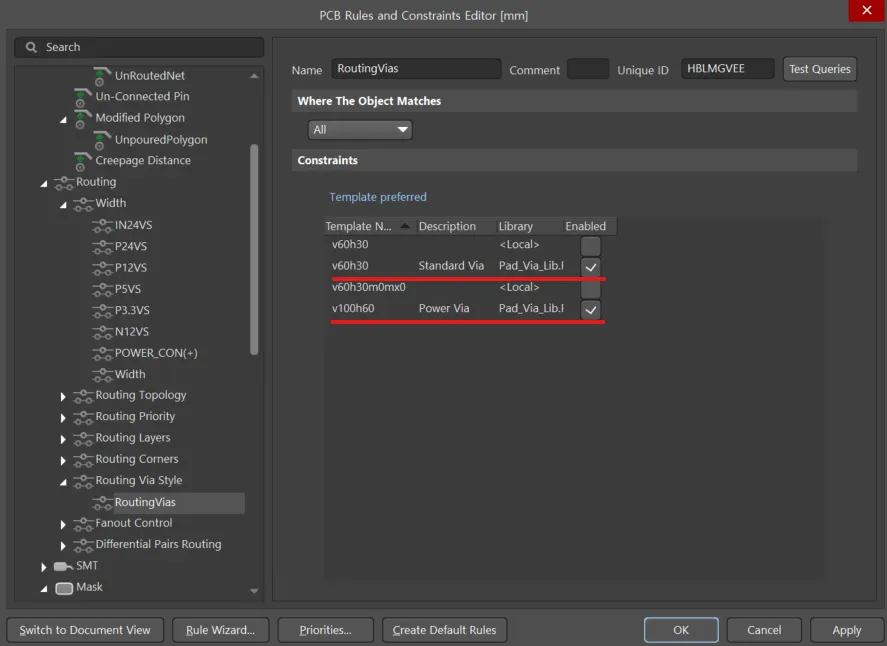The width and height of the screenshot is (887, 646).
Task: Click Switch to Document View button
Action: tap(85, 630)
